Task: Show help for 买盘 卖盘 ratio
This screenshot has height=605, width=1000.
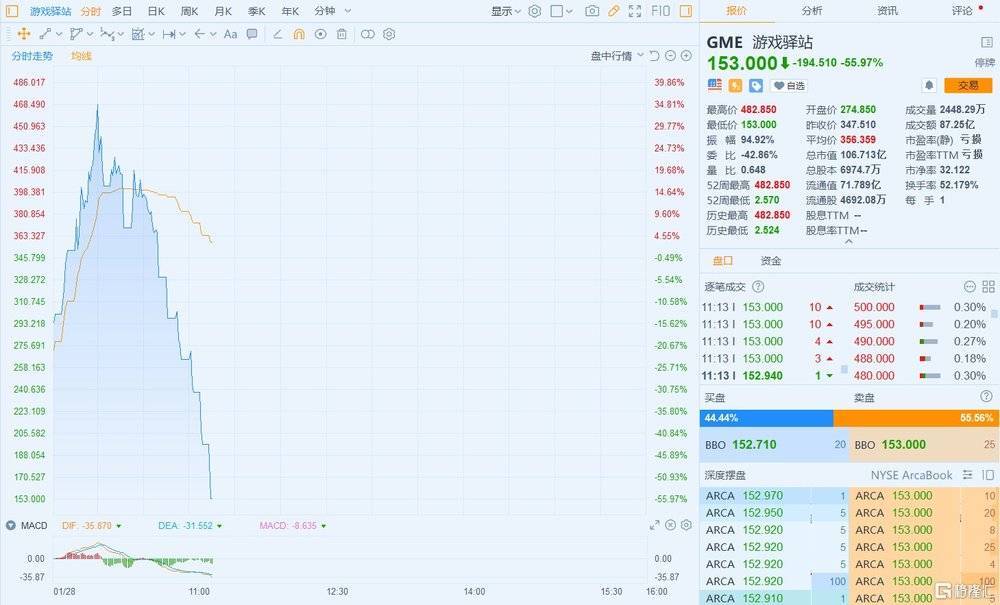Action: tap(986, 397)
